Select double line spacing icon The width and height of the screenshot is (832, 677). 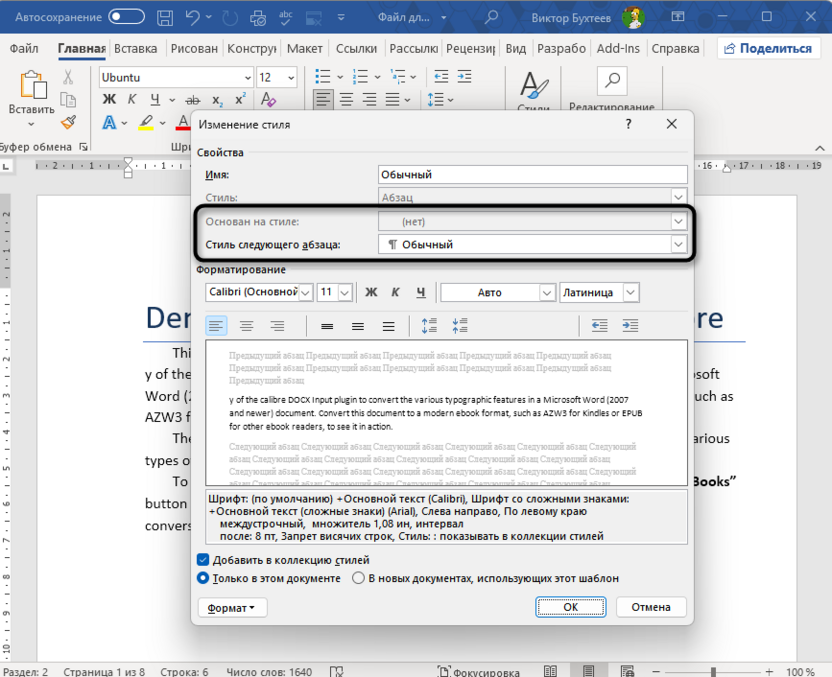click(387, 325)
